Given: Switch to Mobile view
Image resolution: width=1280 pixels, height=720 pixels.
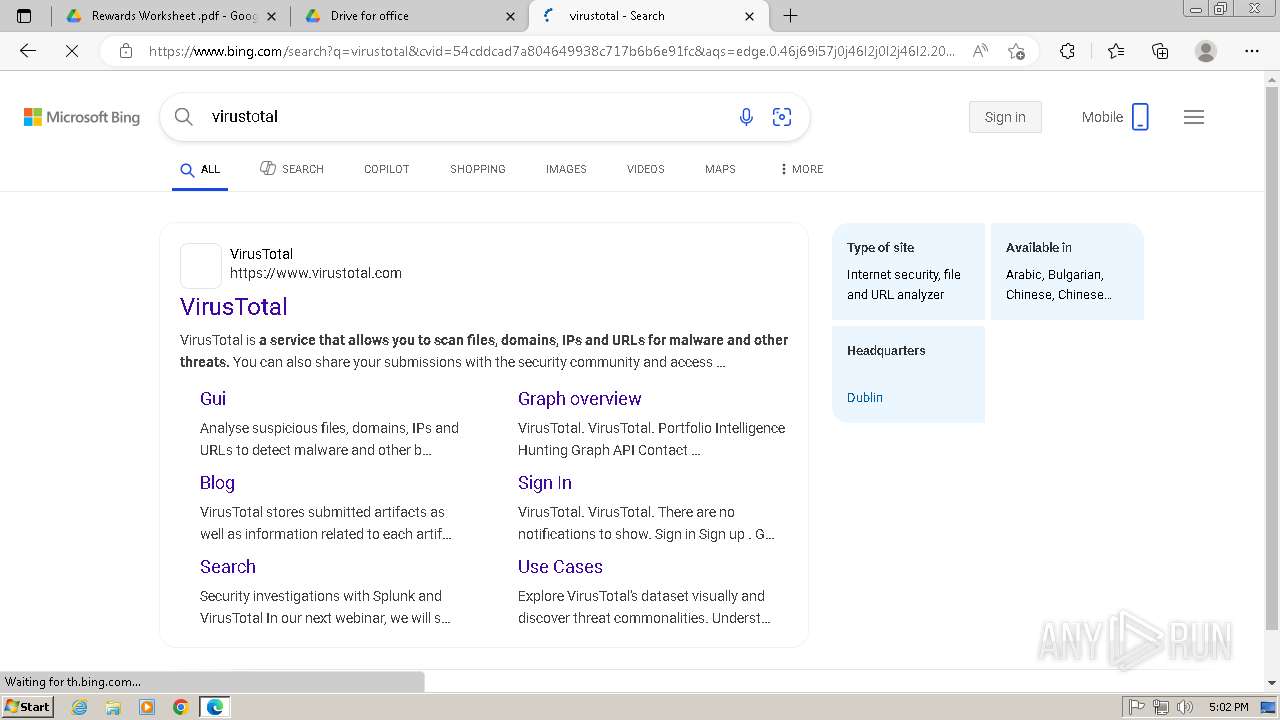Looking at the screenshot, I should pos(1115,117).
